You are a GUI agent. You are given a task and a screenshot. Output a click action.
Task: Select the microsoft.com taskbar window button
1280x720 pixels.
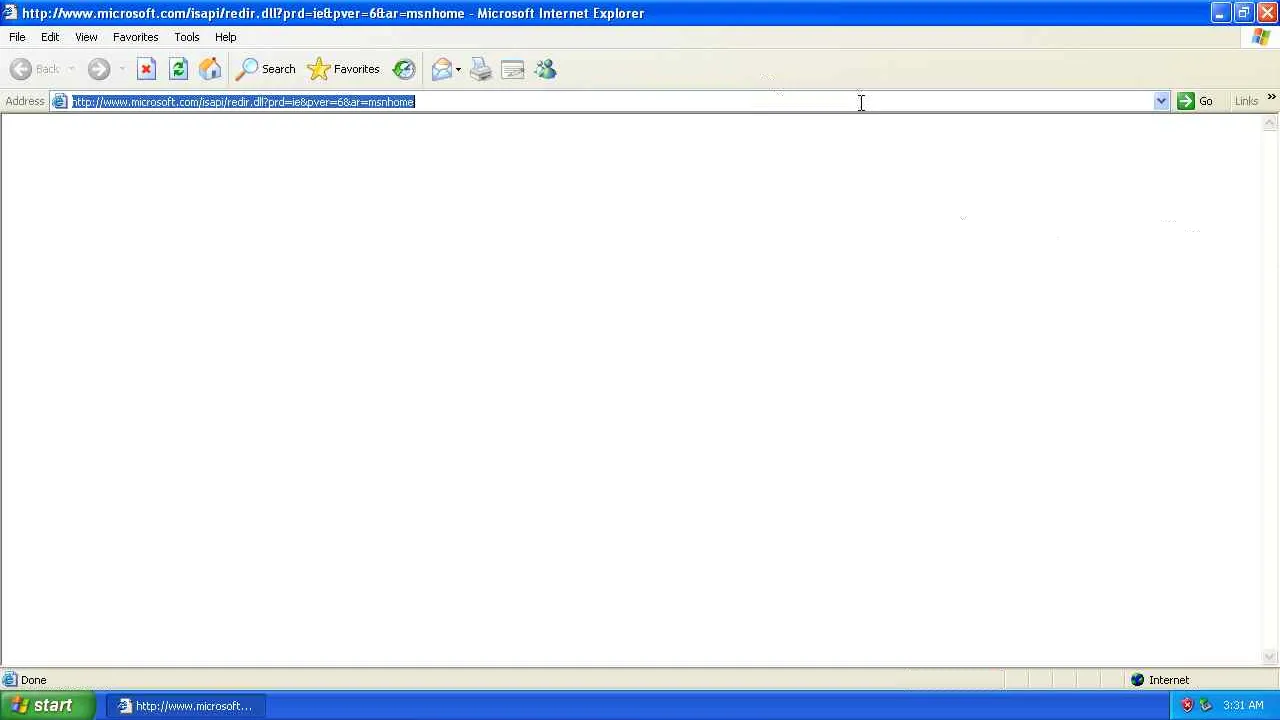[186, 706]
